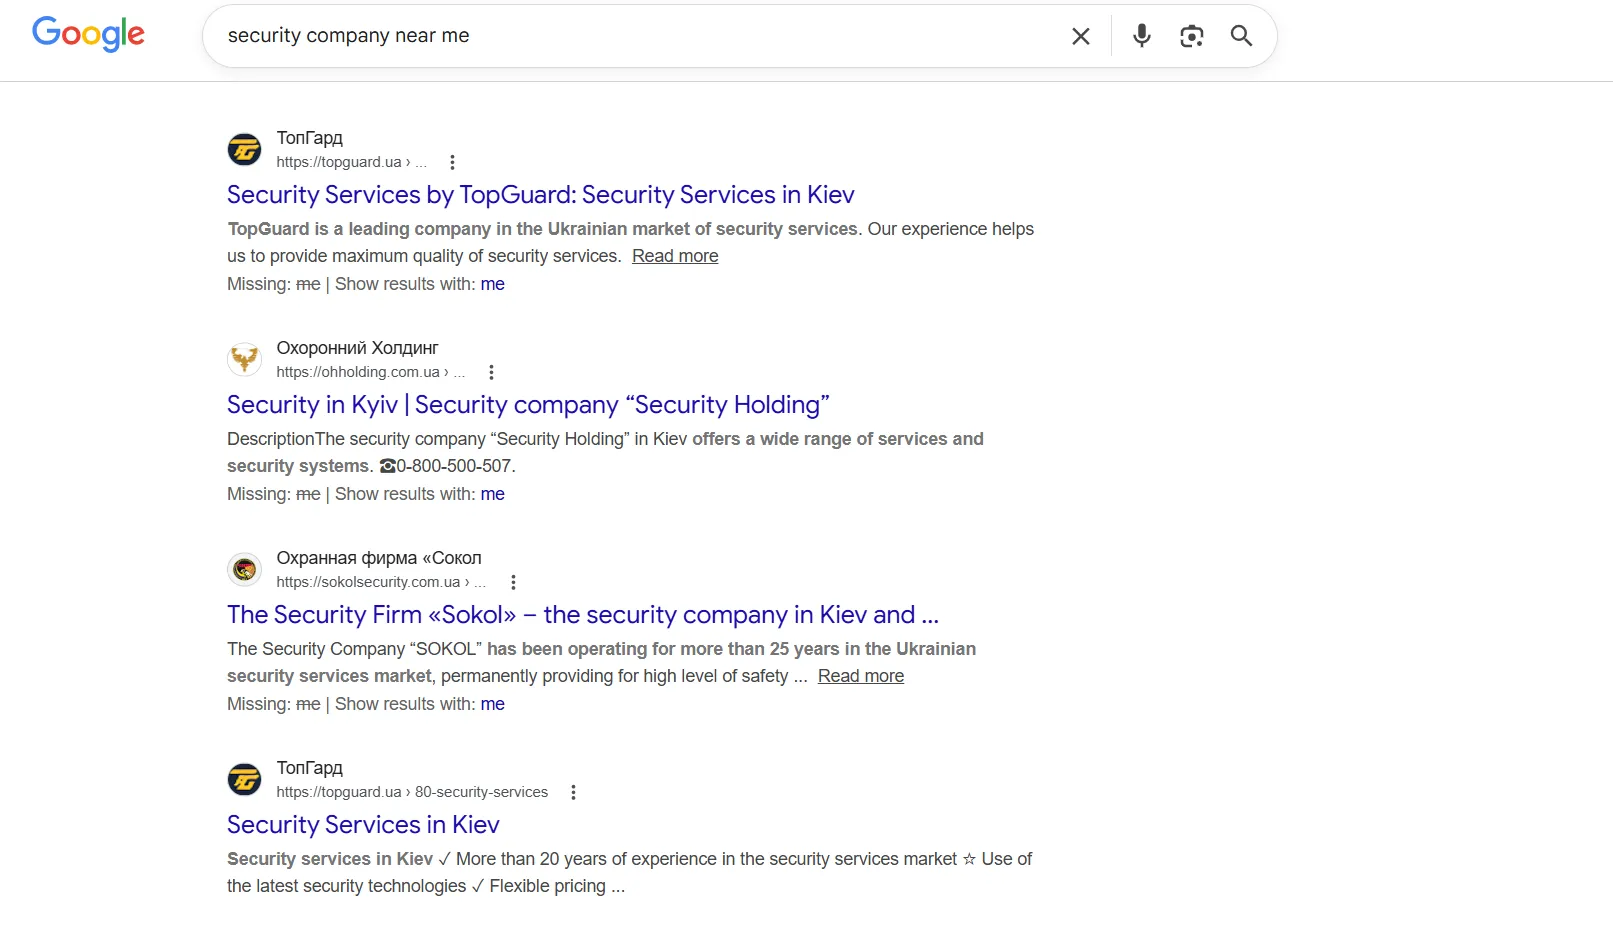Open more options for sokolsecurity.com.ua result
1613x932 pixels.
(513, 582)
